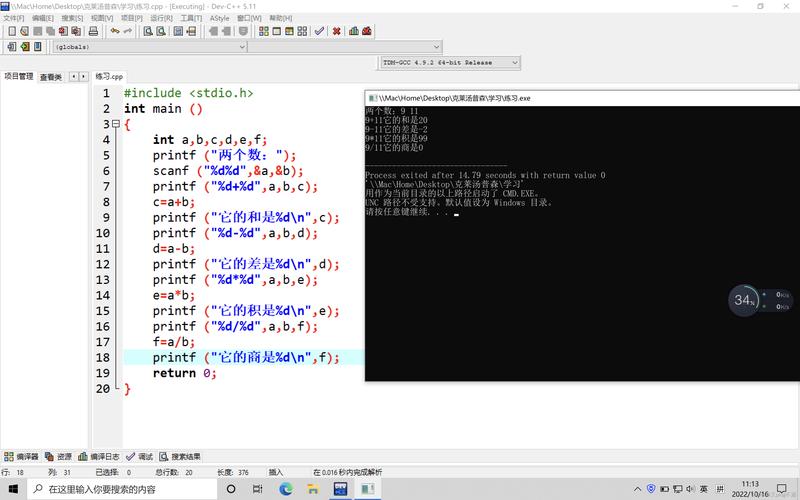
Task: Click the profiling chart toolbar icon
Action: pos(354,31)
